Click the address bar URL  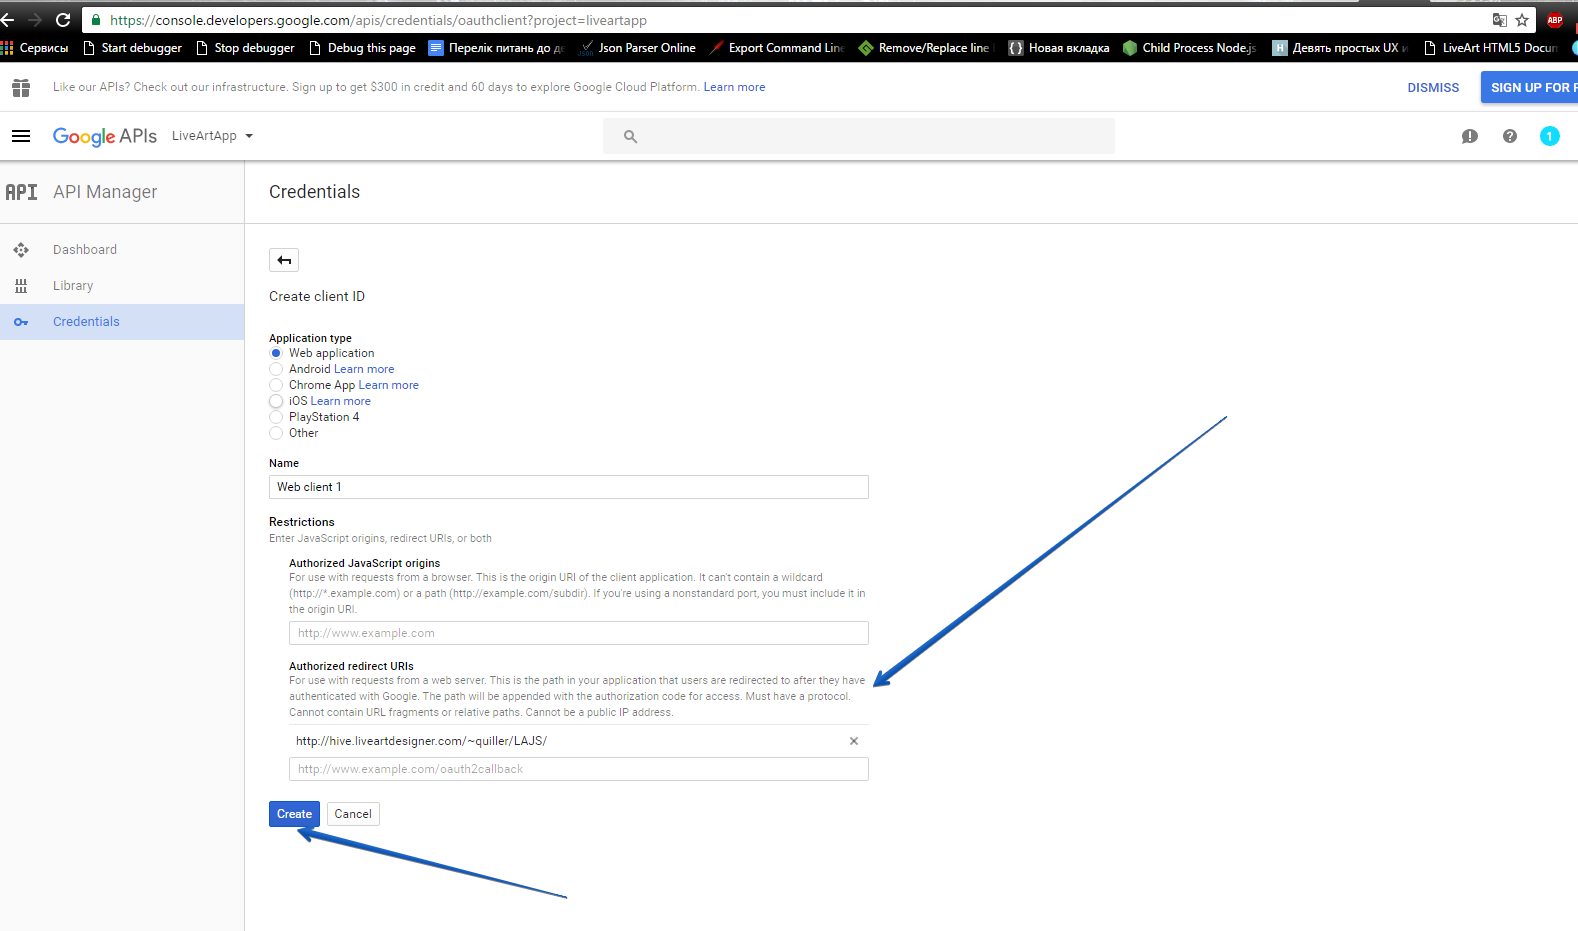[378, 20]
